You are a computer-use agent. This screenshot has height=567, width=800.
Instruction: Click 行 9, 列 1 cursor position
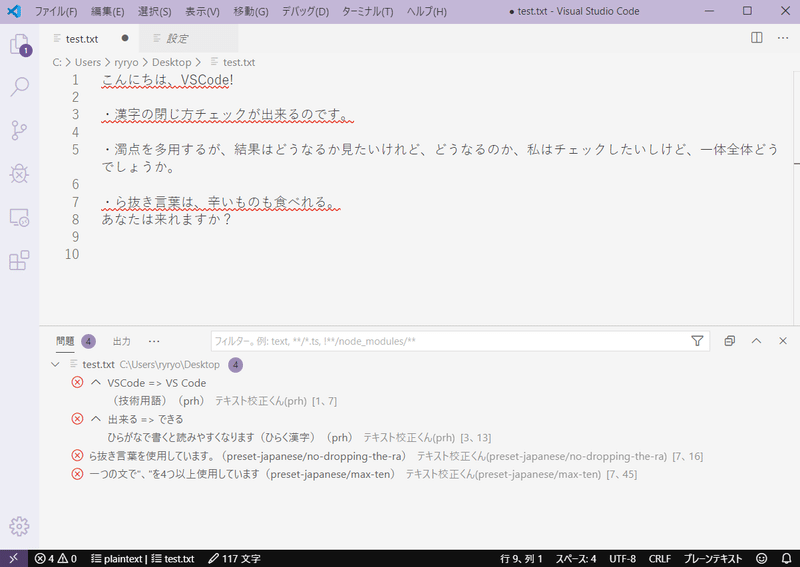[x=521, y=559]
